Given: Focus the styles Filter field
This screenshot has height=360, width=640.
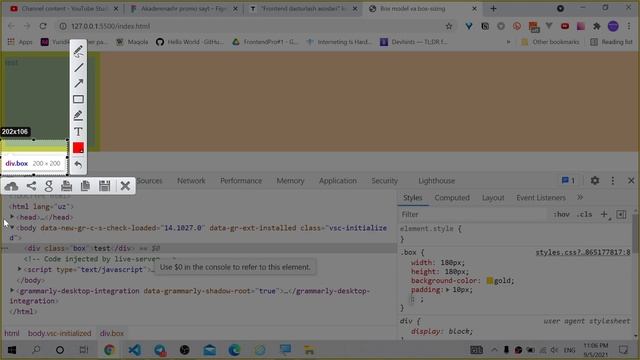Looking at the screenshot, I should 473,214.
